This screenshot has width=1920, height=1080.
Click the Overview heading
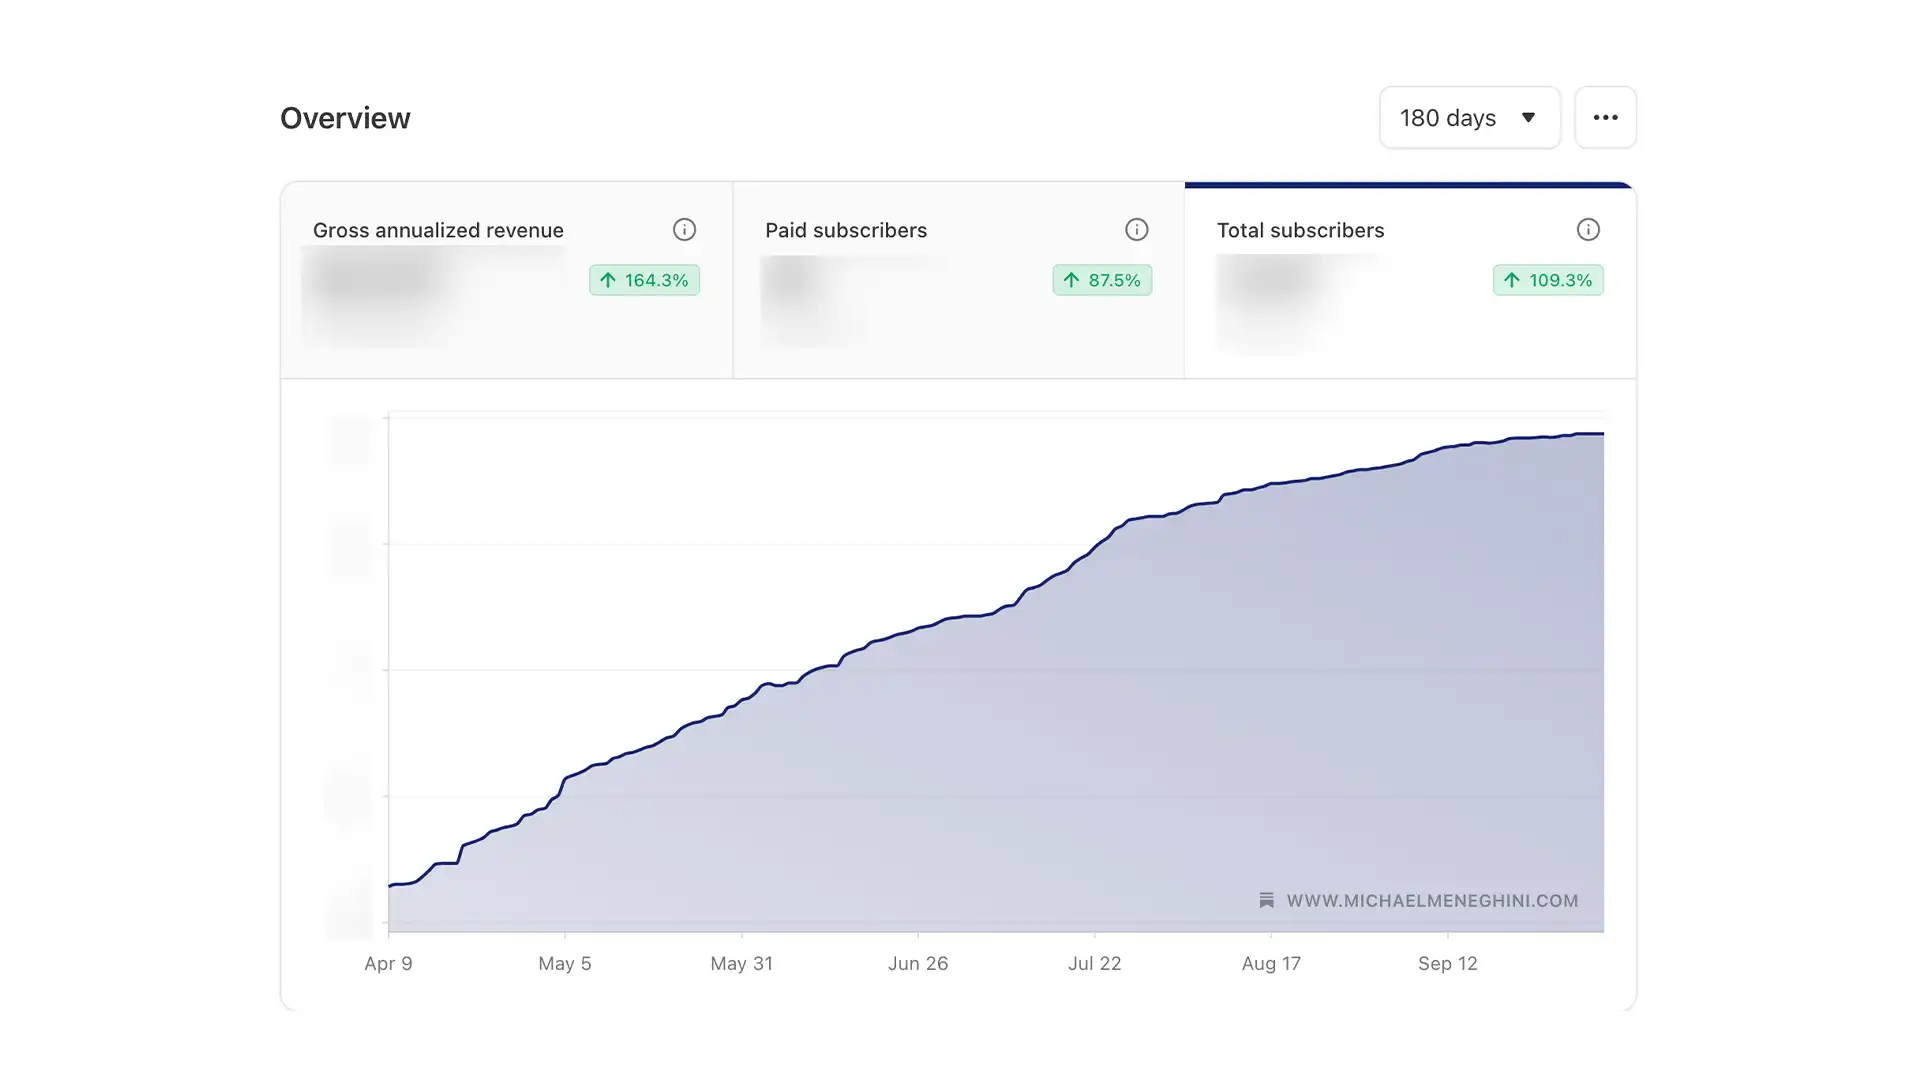345,118
